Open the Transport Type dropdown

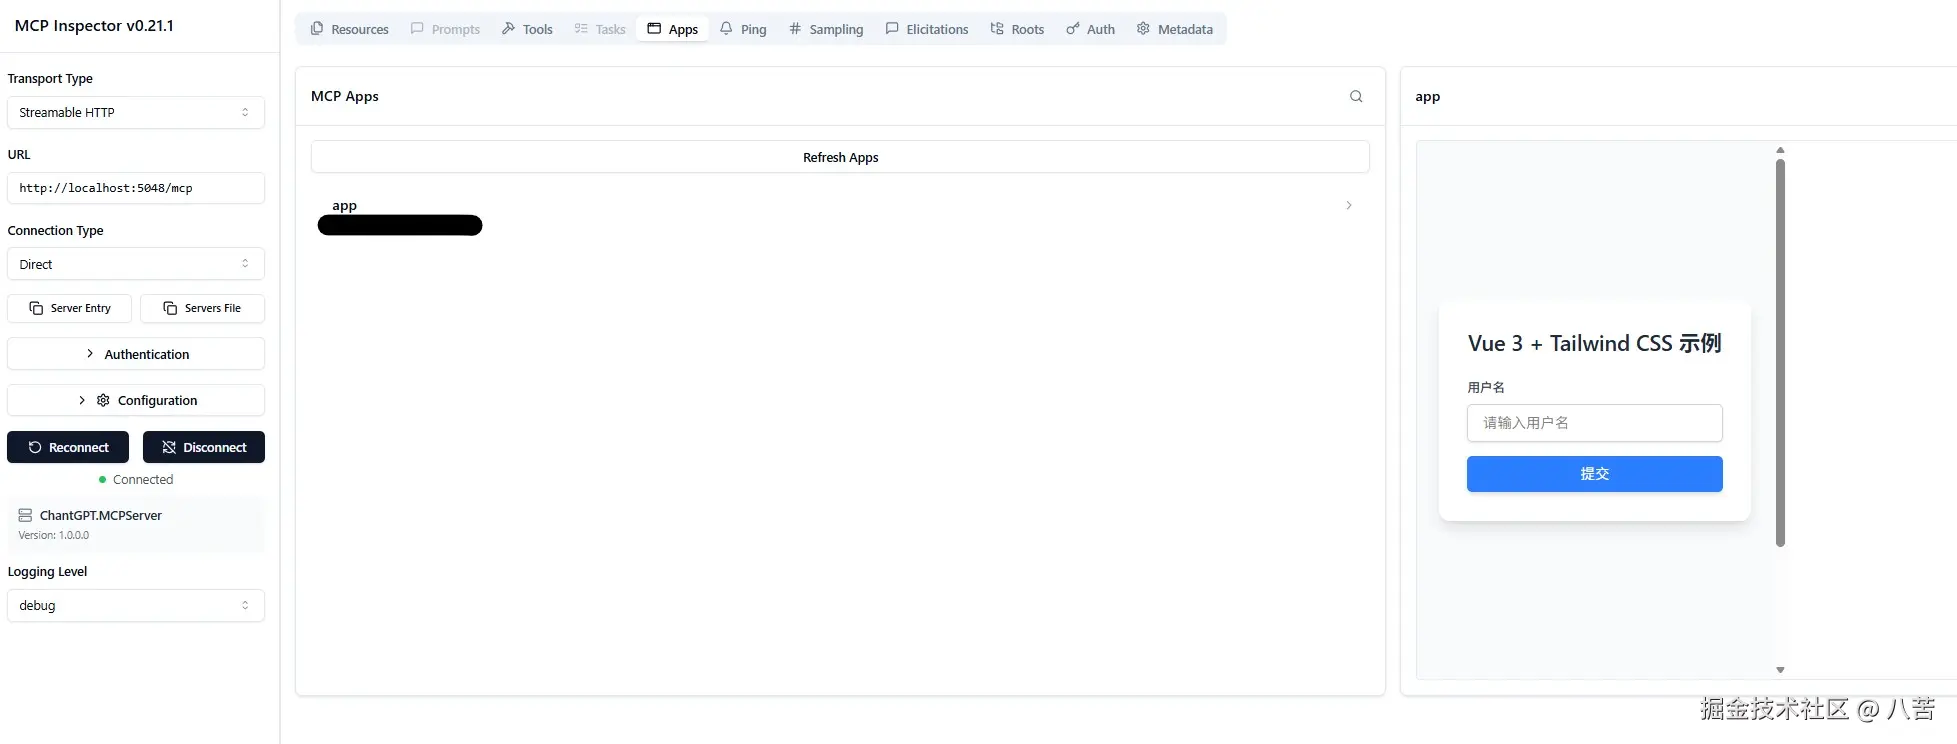tap(136, 112)
